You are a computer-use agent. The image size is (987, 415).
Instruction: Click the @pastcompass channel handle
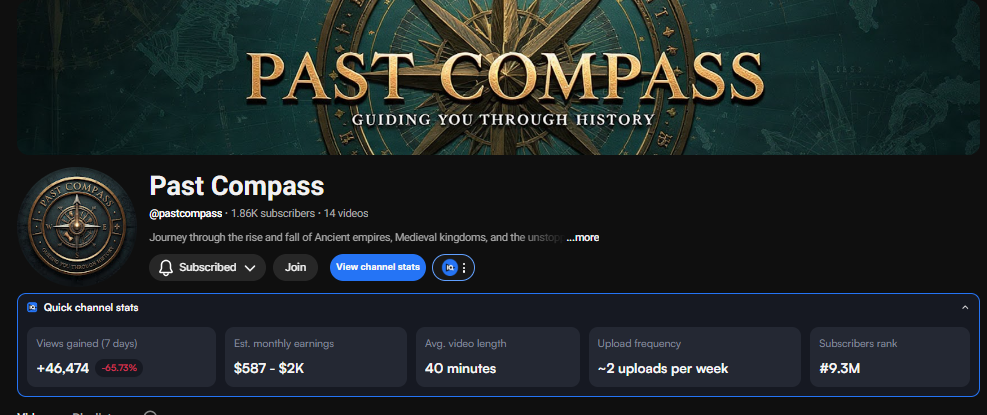pos(186,213)
